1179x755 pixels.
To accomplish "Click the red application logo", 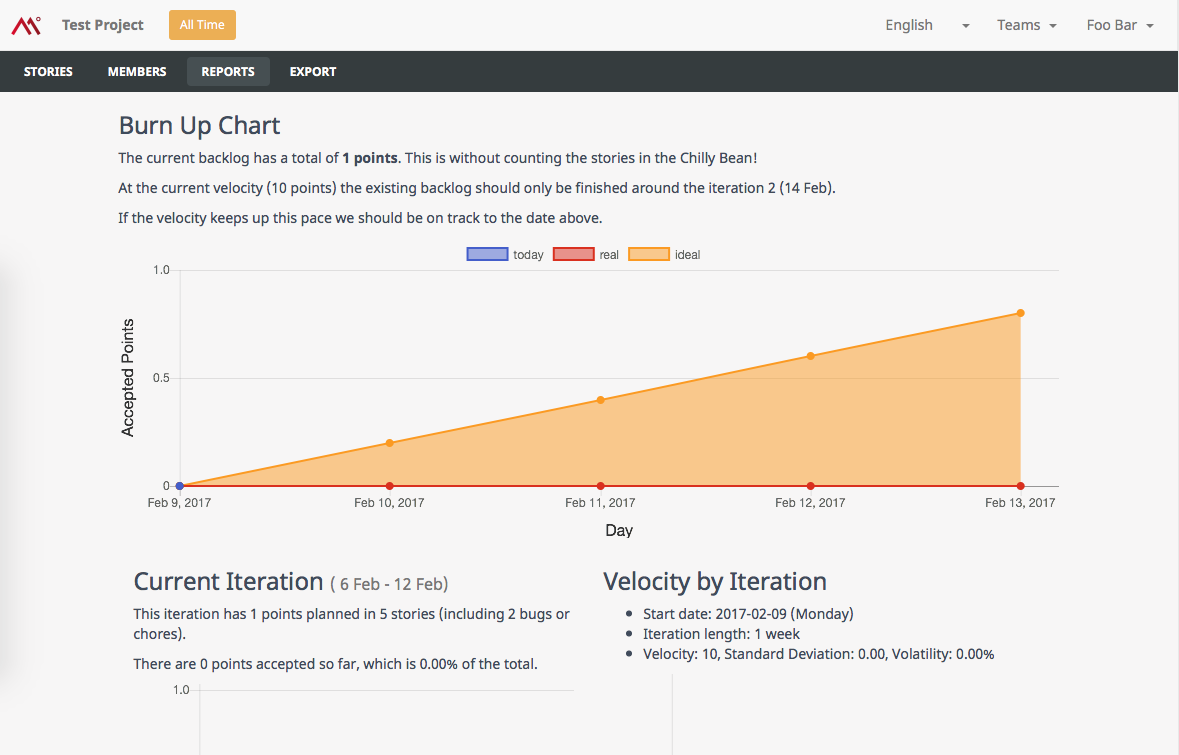I will tap(25, 24).
